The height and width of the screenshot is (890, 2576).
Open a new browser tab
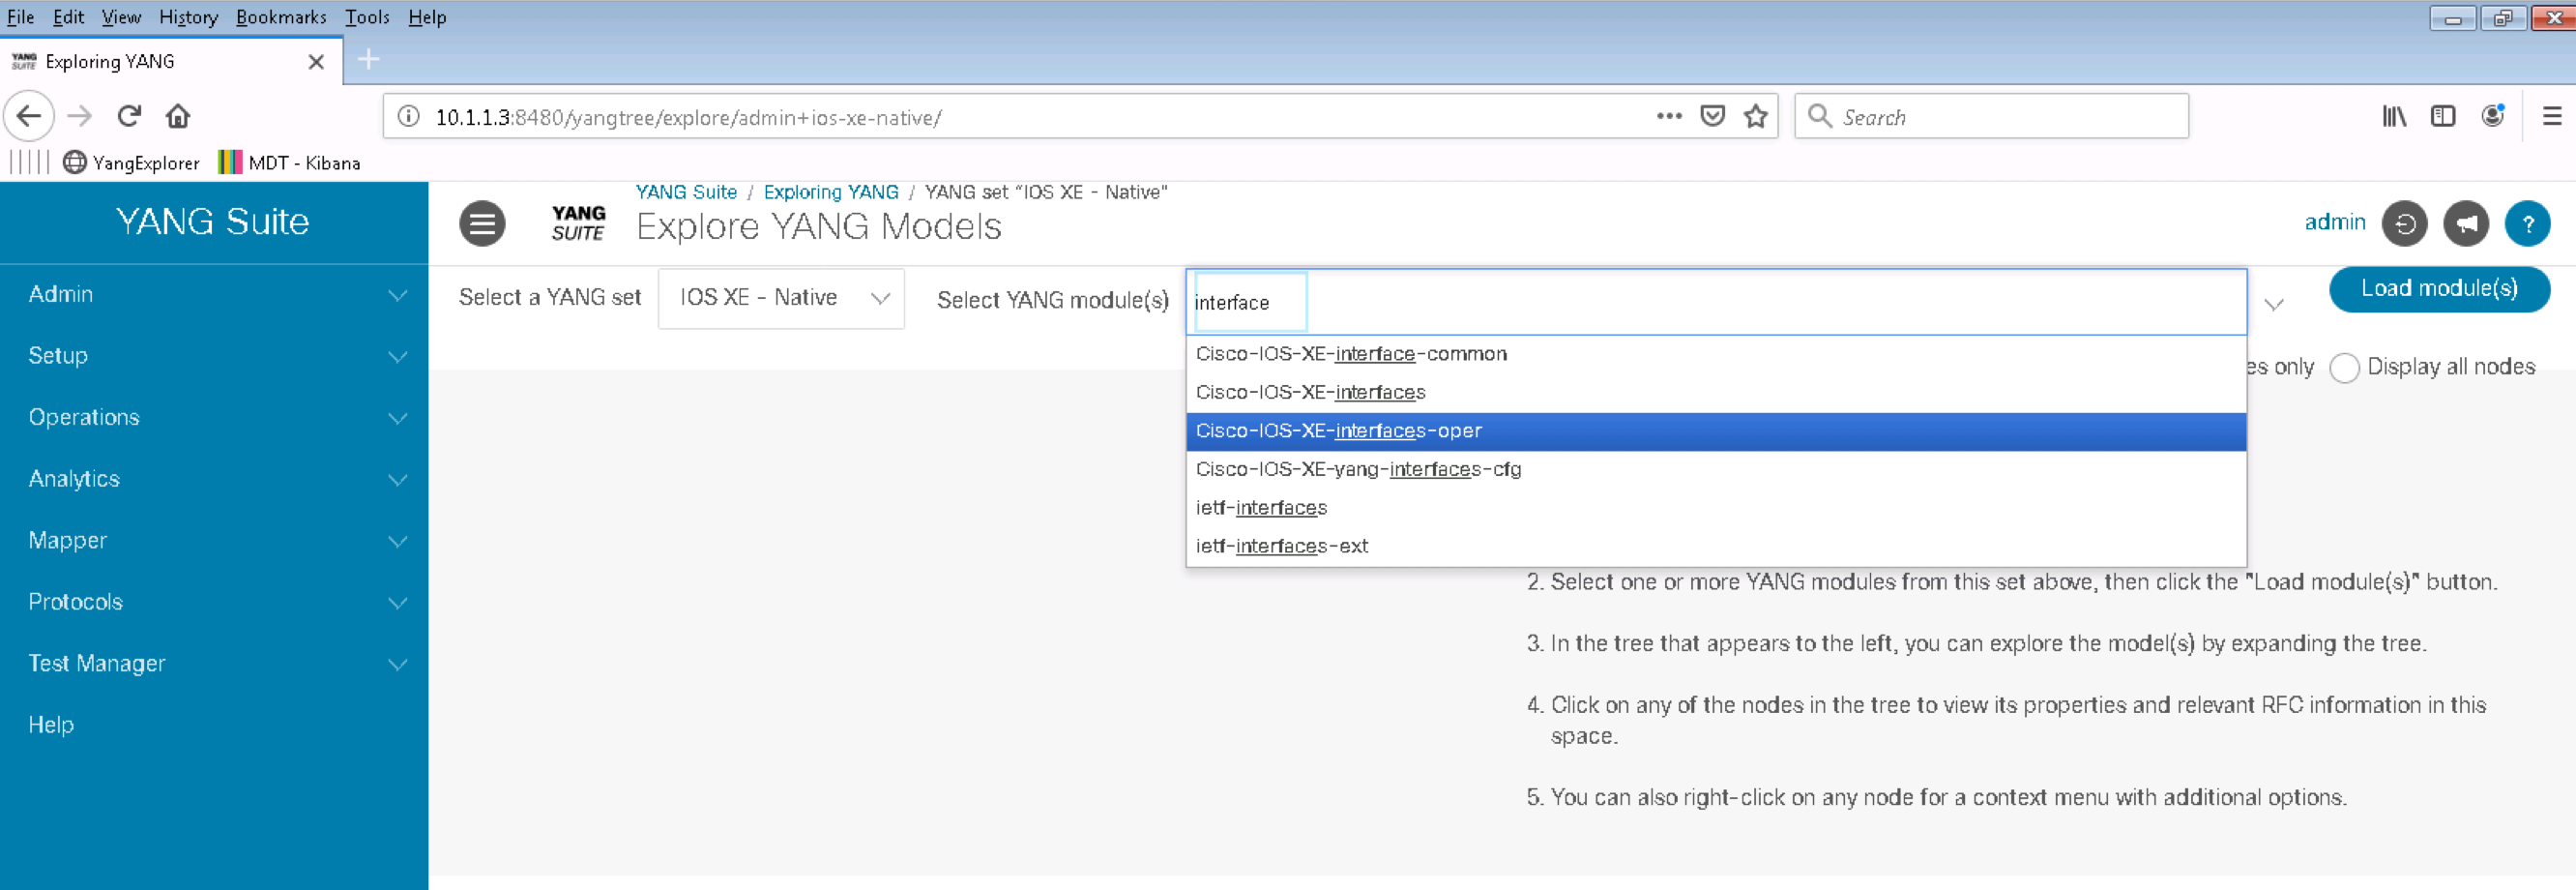click(369, 60)
